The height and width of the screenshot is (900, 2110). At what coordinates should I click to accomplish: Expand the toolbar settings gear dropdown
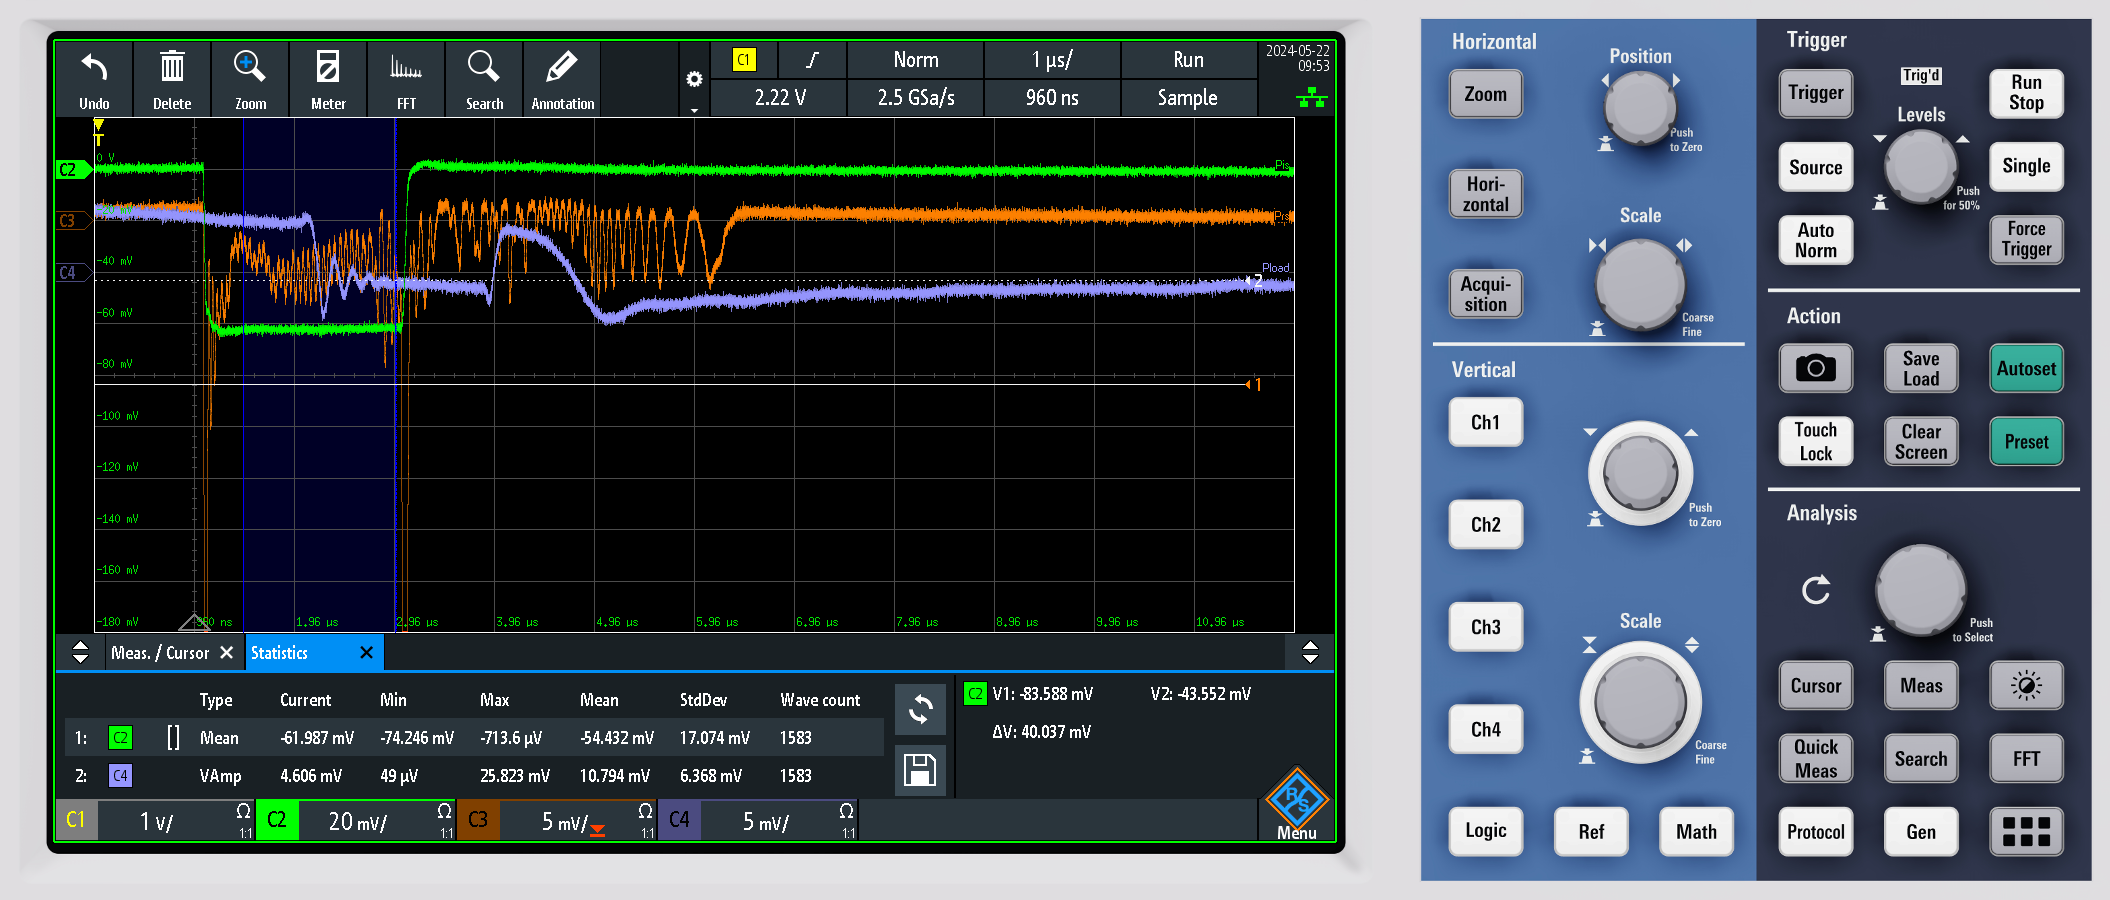[x=694, y=80]
